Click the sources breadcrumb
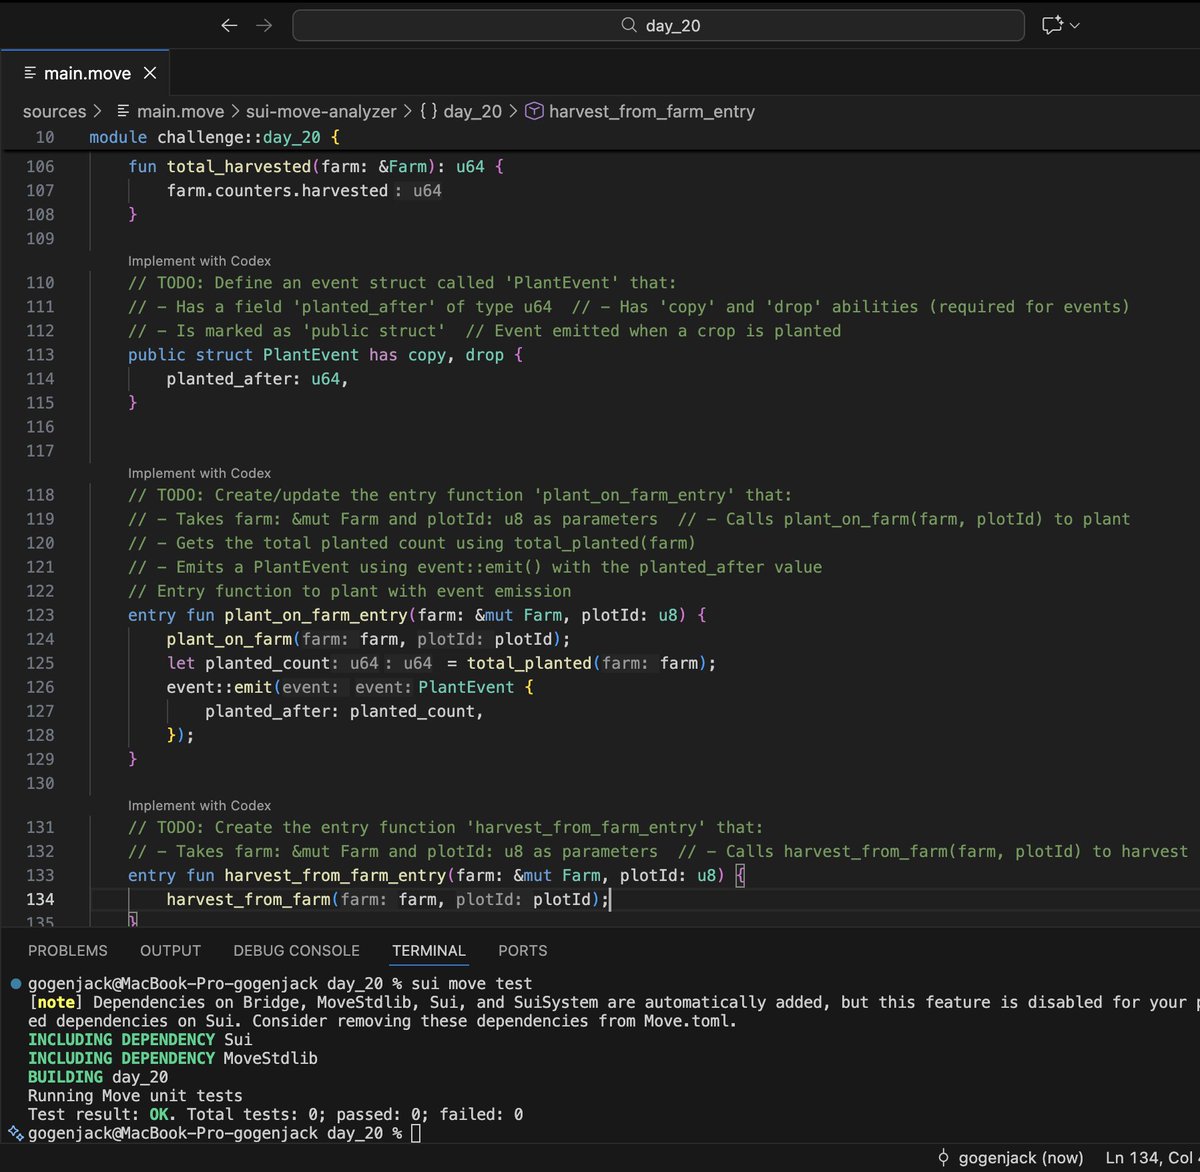 pyautogui.click(x=54, y=112)
